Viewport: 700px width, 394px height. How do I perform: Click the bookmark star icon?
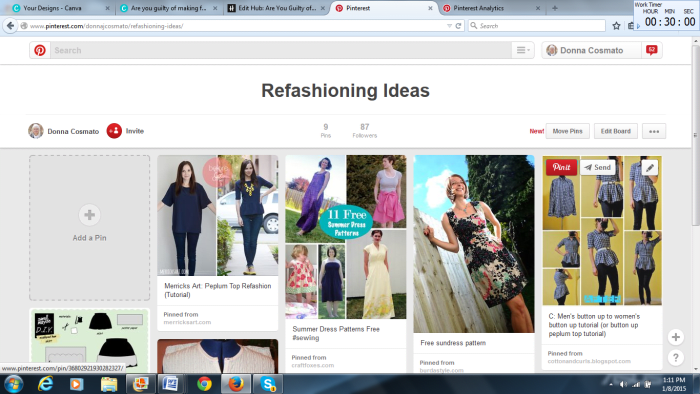click(x=616, y=26)
